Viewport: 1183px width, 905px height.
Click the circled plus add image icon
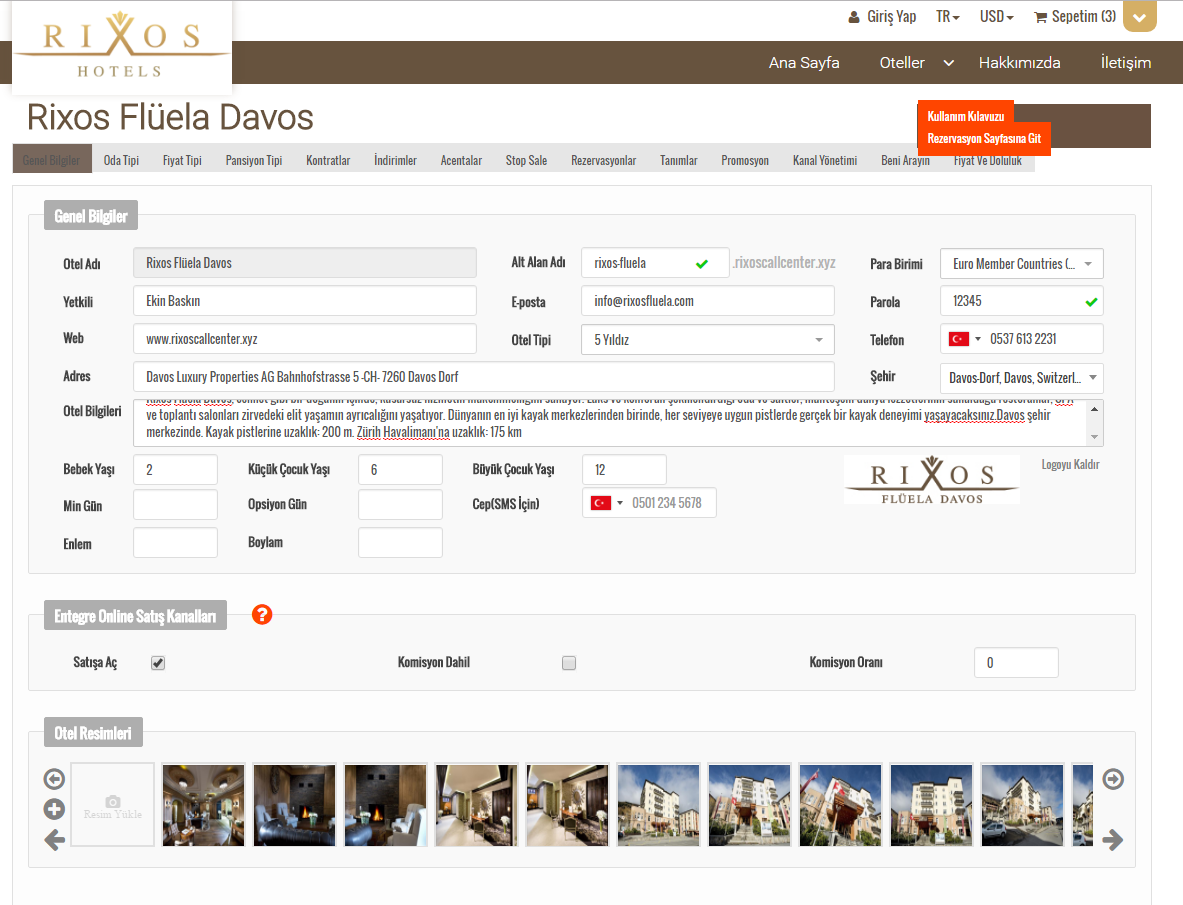[54, 809]
